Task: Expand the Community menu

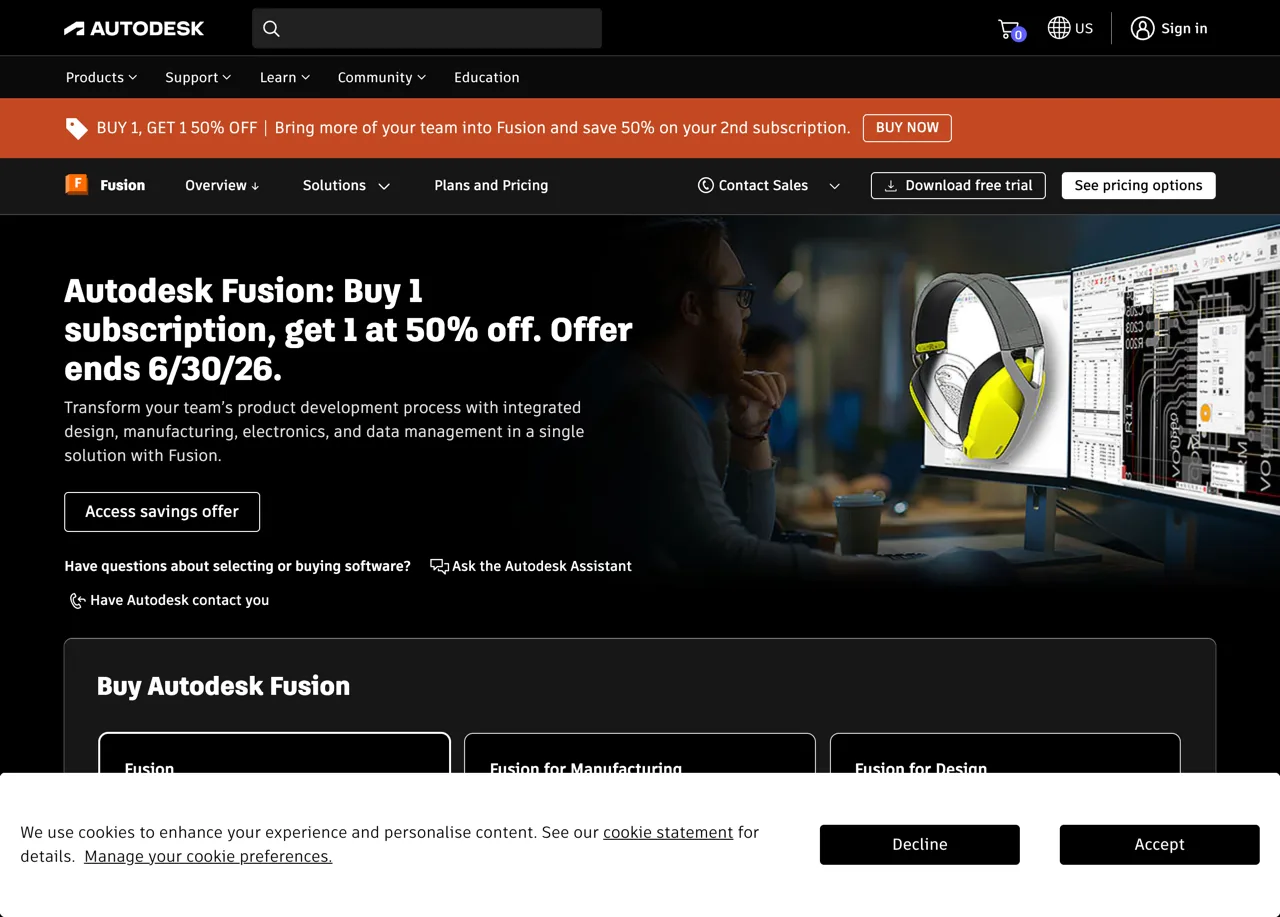Action: point(382,77)
